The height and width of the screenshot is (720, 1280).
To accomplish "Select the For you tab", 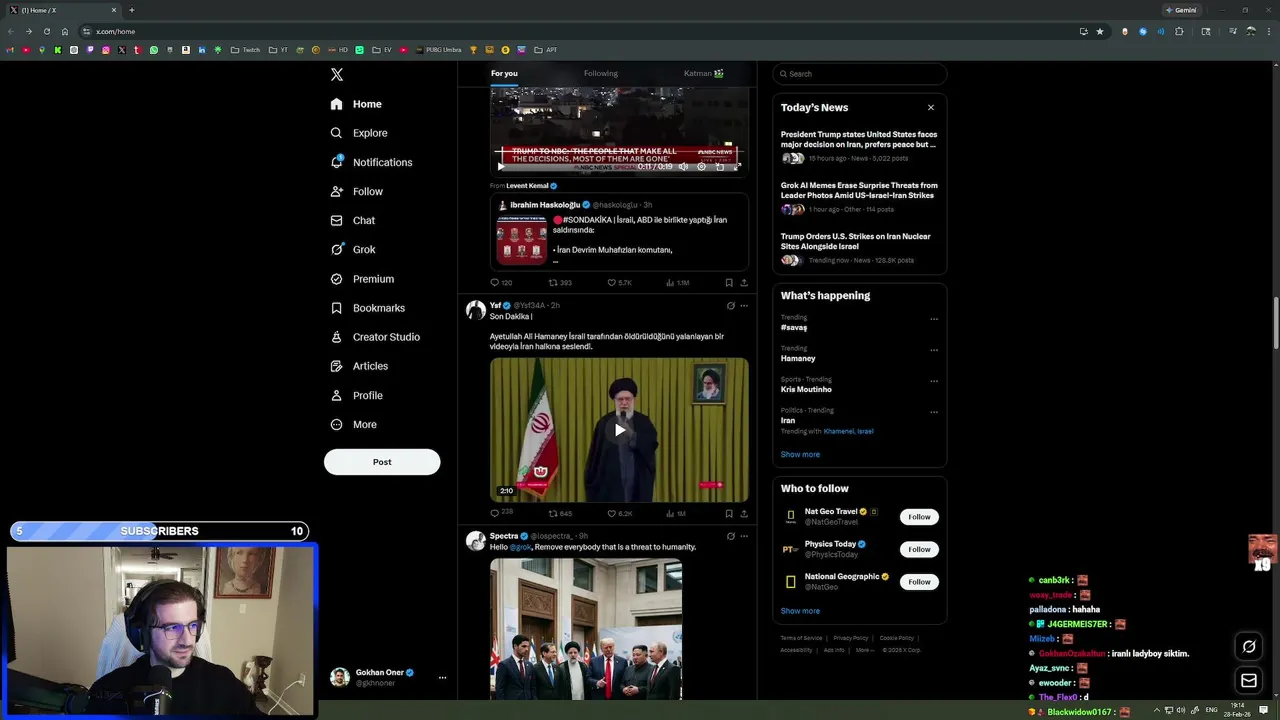I will (504, 73).
